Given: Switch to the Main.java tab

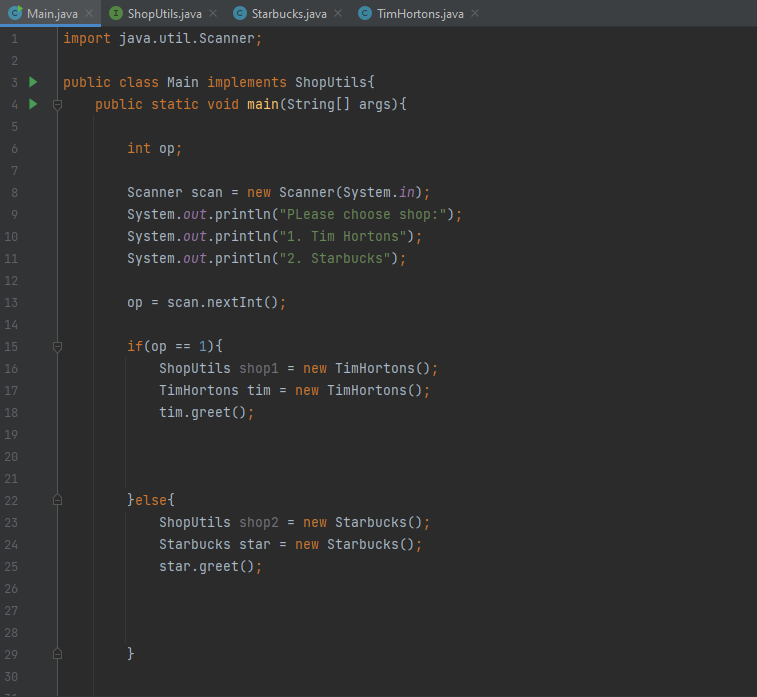Looking at the screenshot, I should tap(50, 14).
